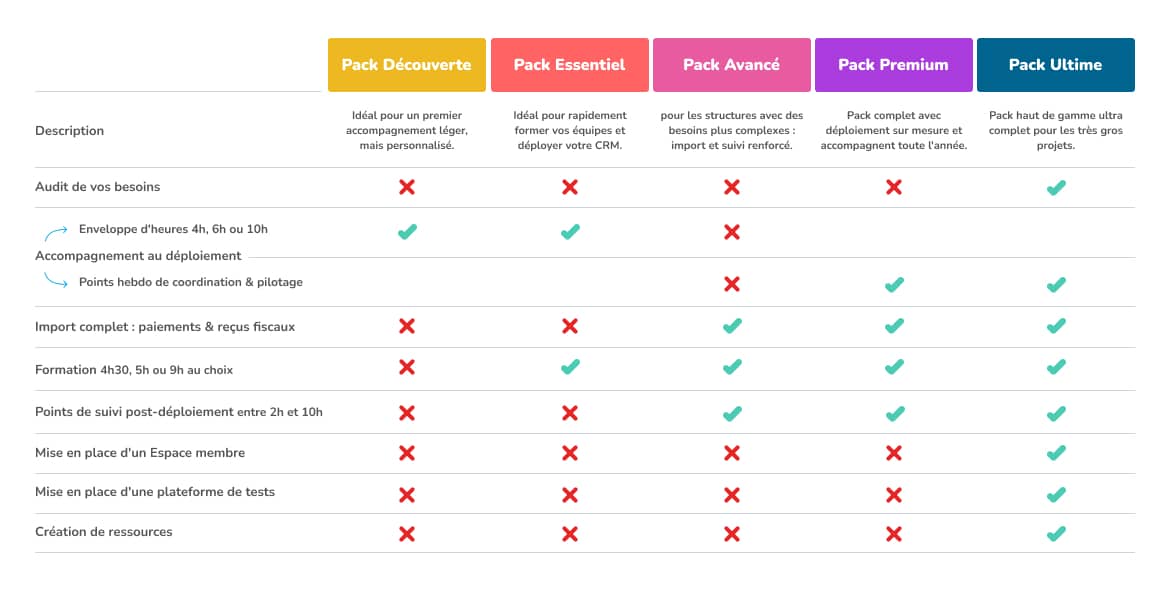The width and height of the screenshot is (1170, 590).
Task: Click the blue Pack Ultime header
Action: pos(1055,65)
